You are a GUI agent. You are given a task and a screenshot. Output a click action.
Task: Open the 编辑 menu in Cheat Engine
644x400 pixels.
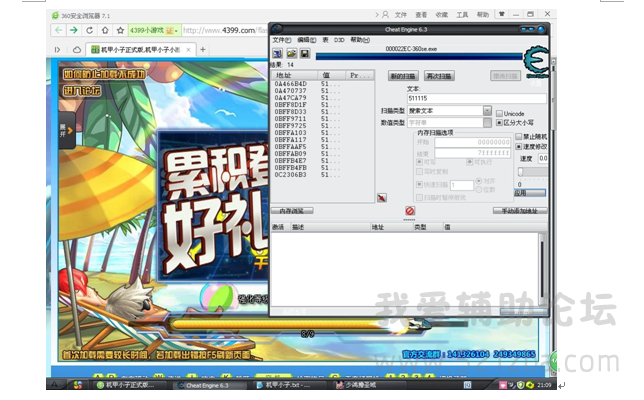pos(307,40)
